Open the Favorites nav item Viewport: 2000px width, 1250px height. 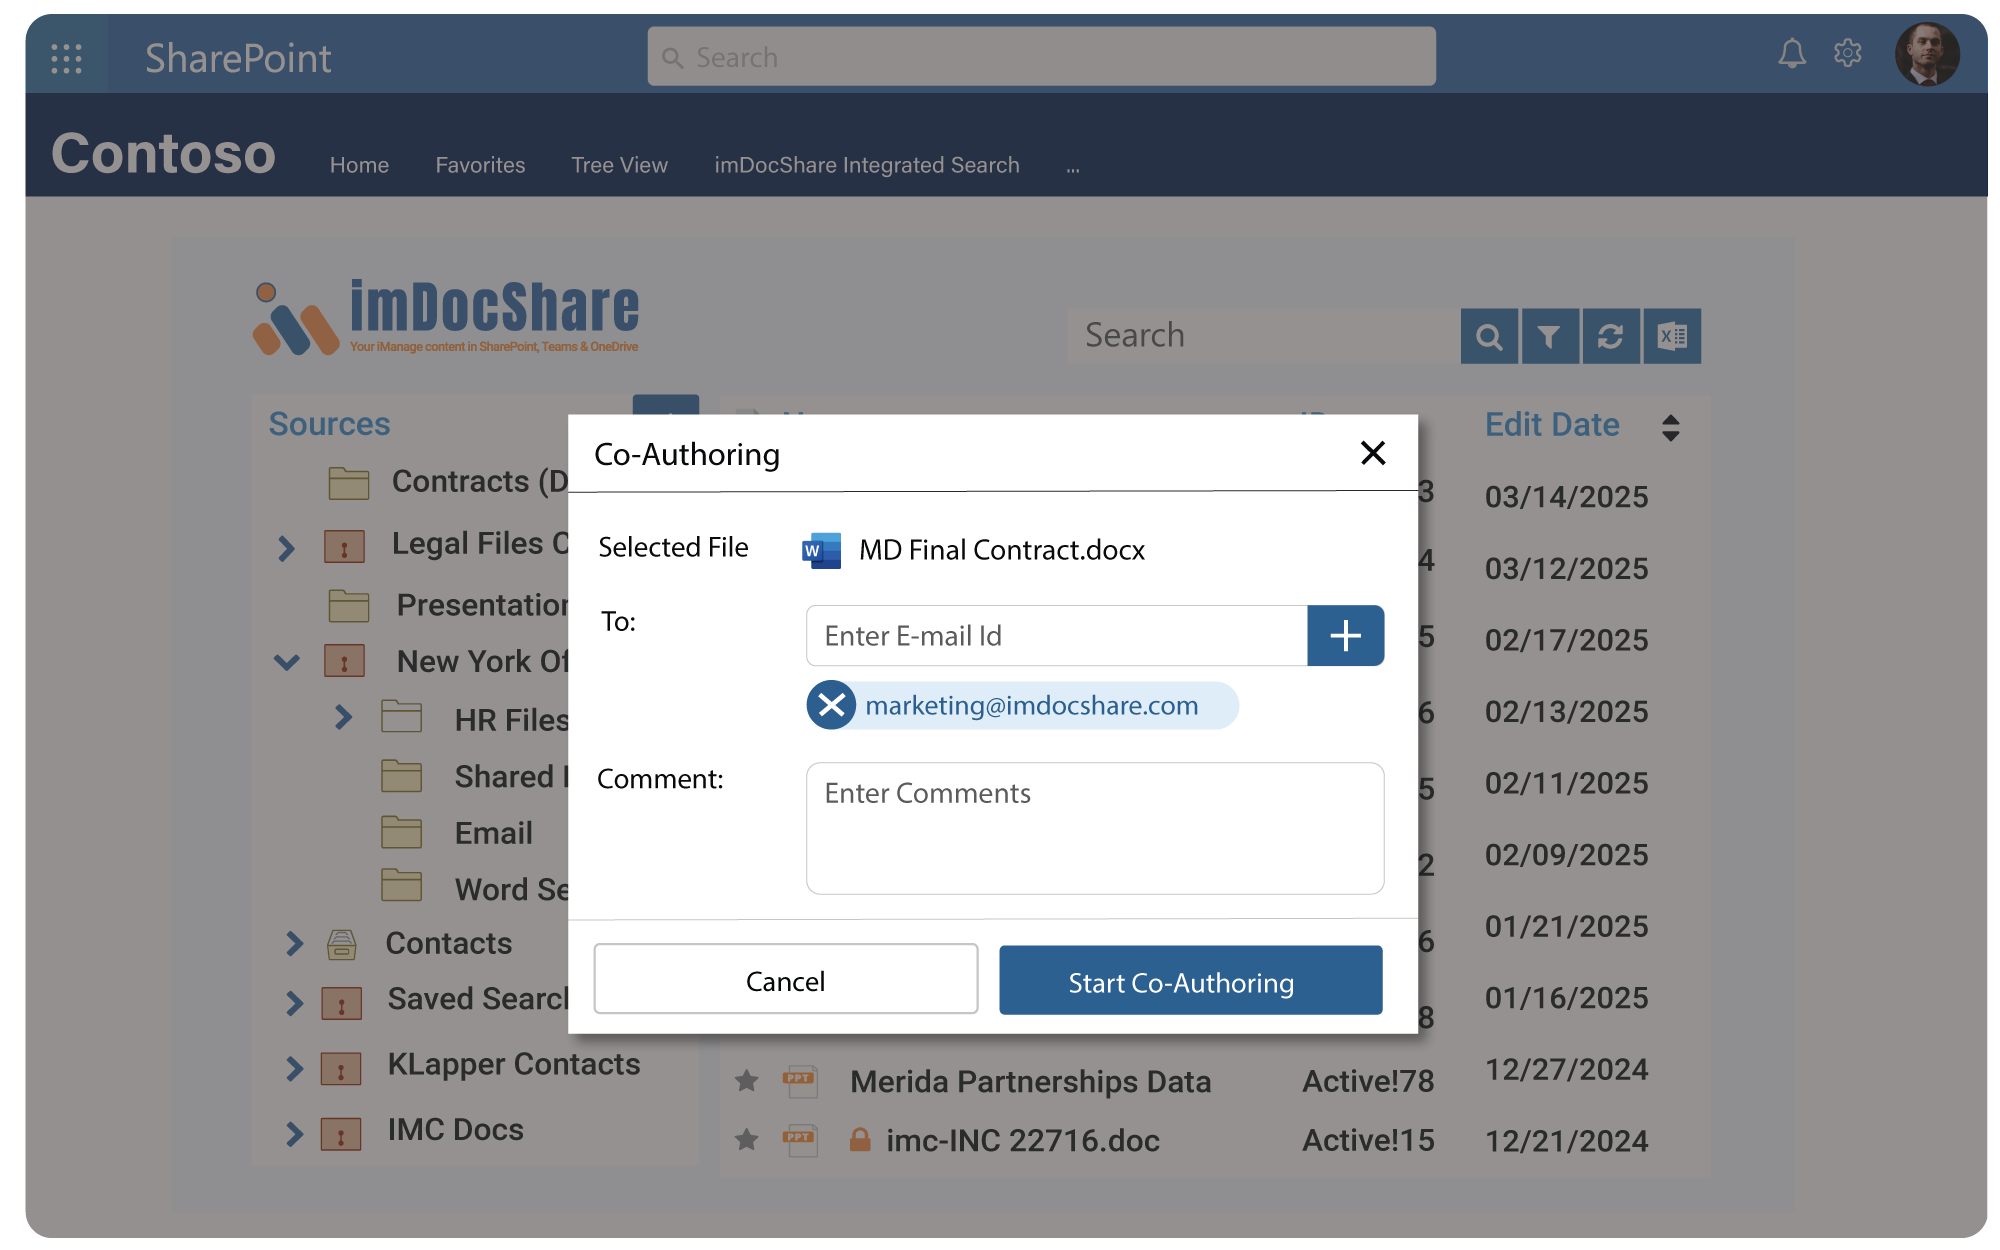click(x=480, y=165)
